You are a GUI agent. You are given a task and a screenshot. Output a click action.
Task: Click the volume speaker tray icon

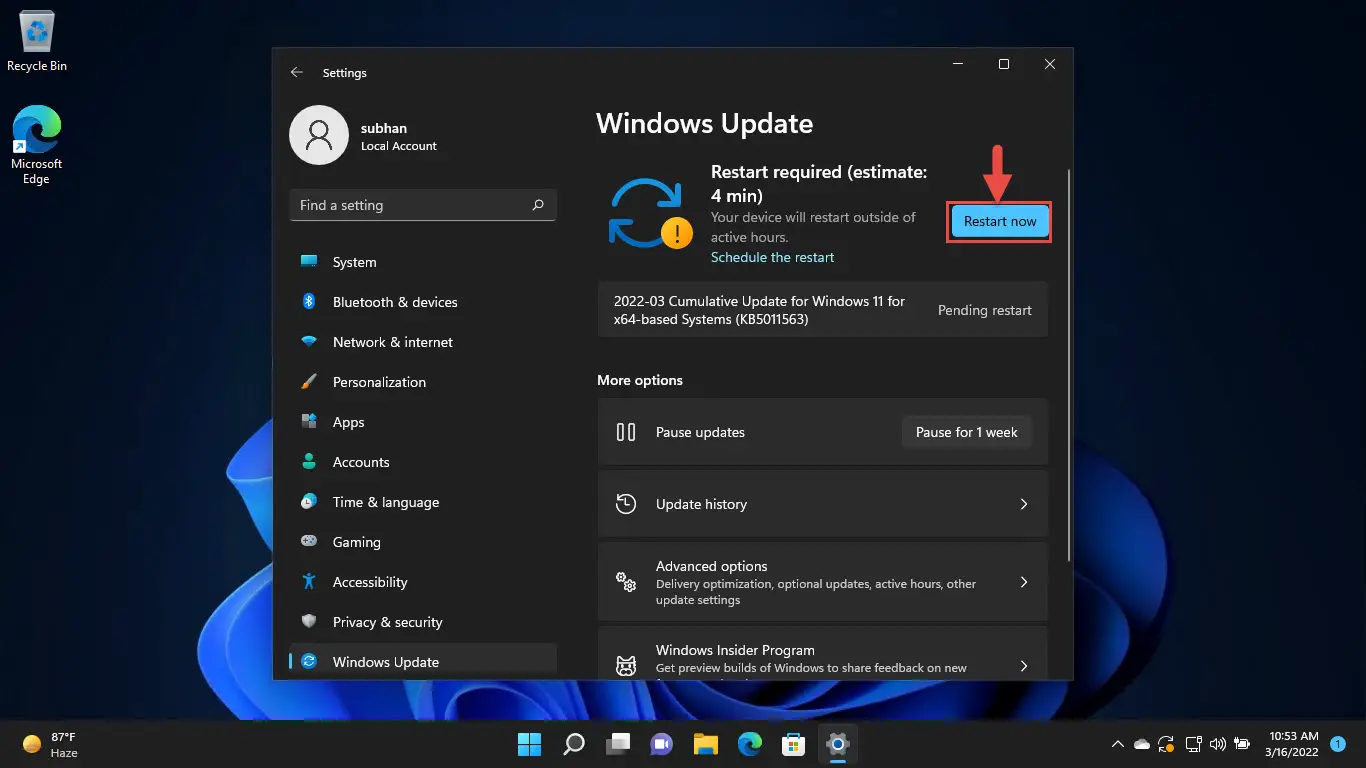1217,744
